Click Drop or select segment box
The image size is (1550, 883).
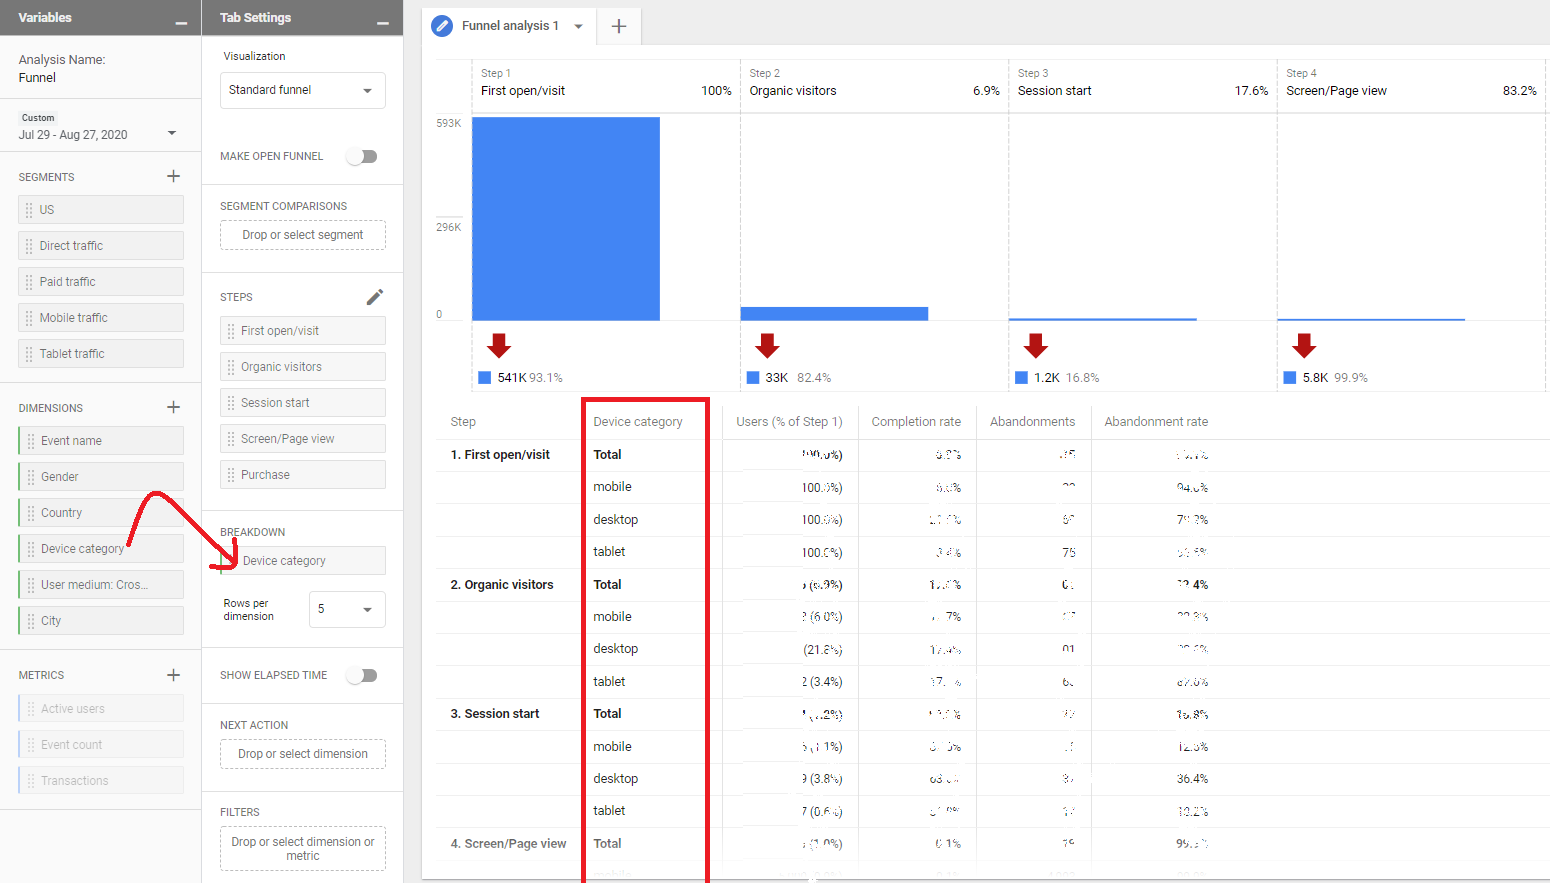(x=302, y=235)
